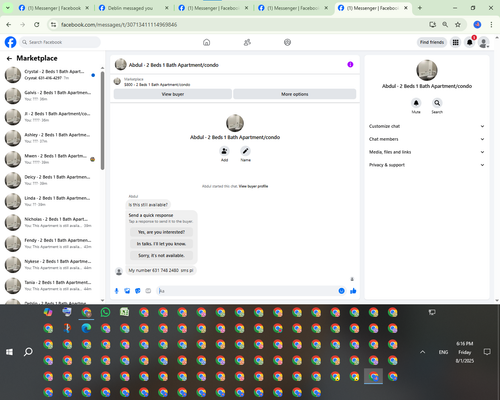Open Excel from the taskbar
500x400 pixels.
125,312
